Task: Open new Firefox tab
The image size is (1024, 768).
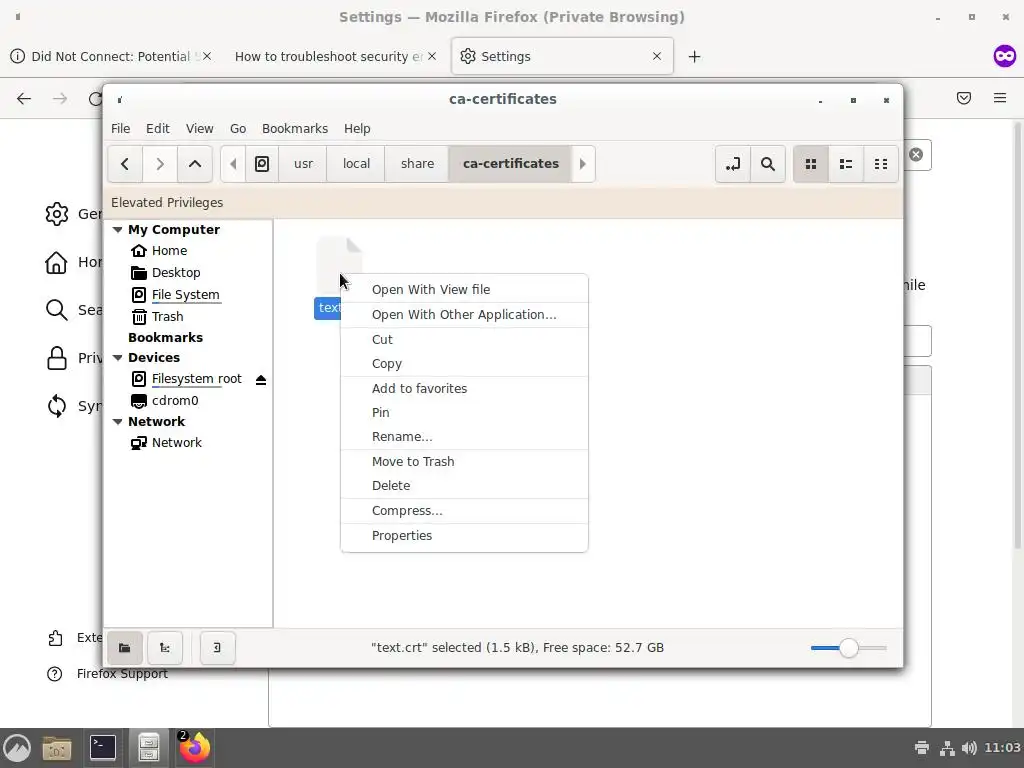Action: tap(694, 57)
